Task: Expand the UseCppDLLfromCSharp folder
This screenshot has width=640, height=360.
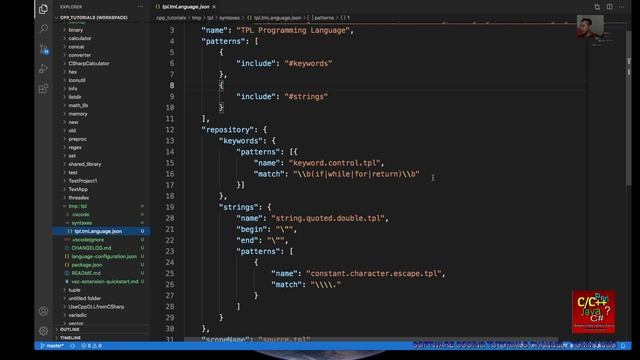Action: point(96,307)
